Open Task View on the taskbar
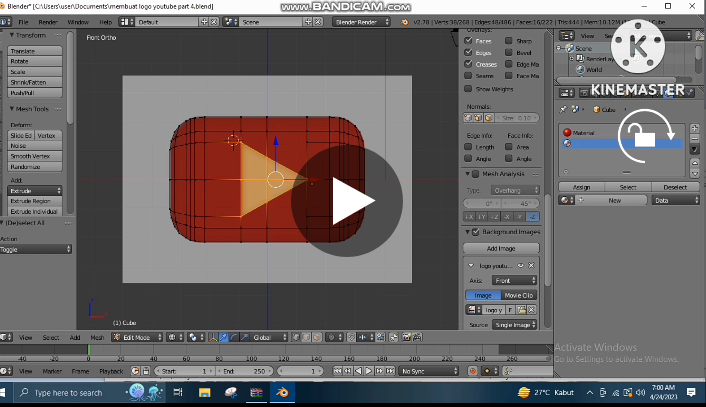The width and height of the screenshot is (706, 407). [x=178, y=393]
